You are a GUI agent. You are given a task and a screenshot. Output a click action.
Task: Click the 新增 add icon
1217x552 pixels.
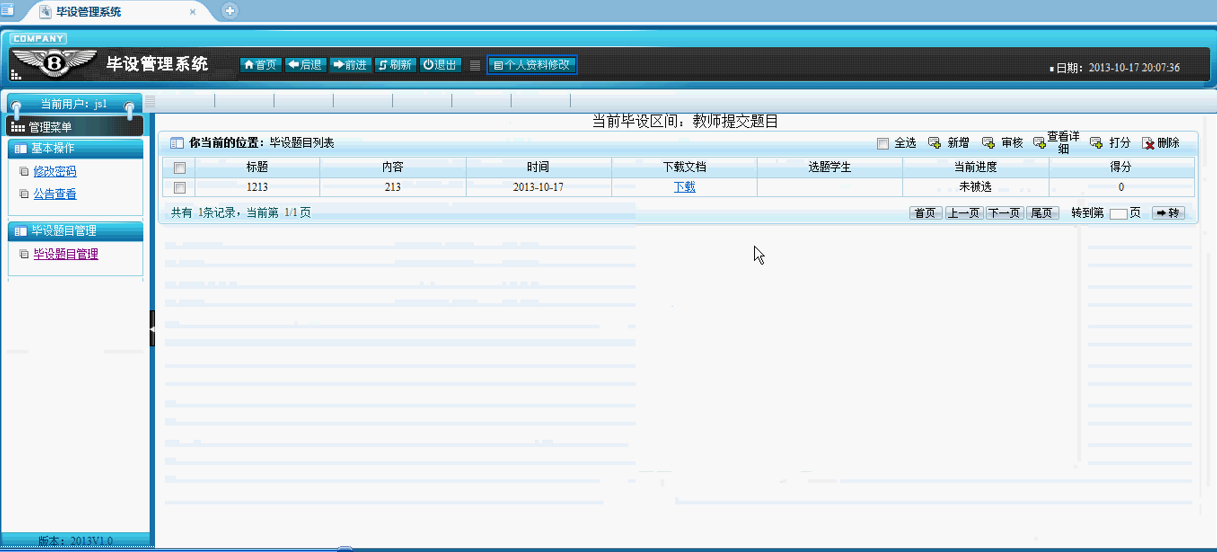click(934, 143)
